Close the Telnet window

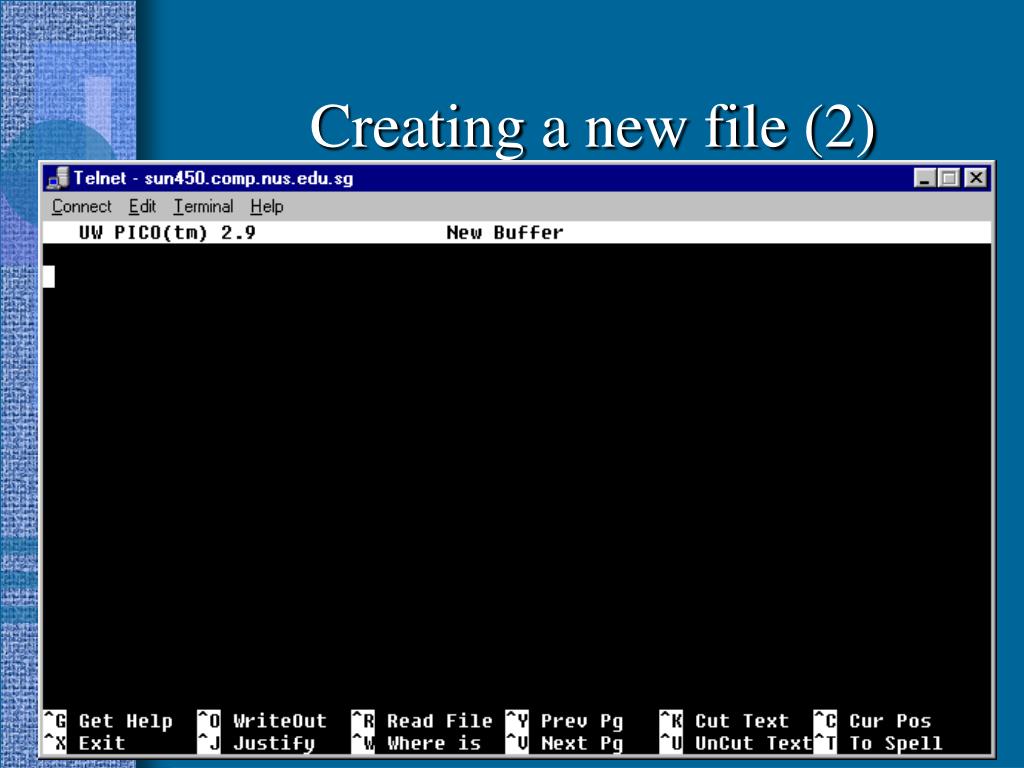[x=976, y=178]
